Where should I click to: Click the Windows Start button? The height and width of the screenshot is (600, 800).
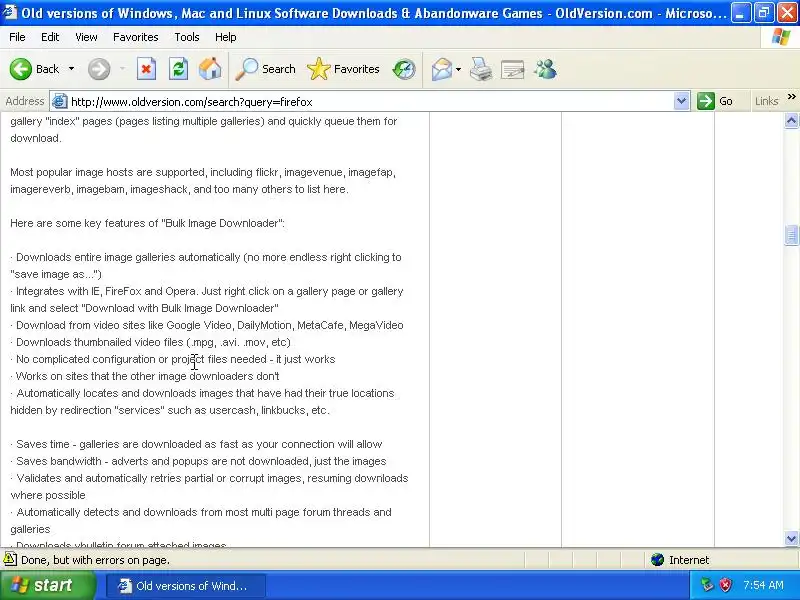(47, 585)
